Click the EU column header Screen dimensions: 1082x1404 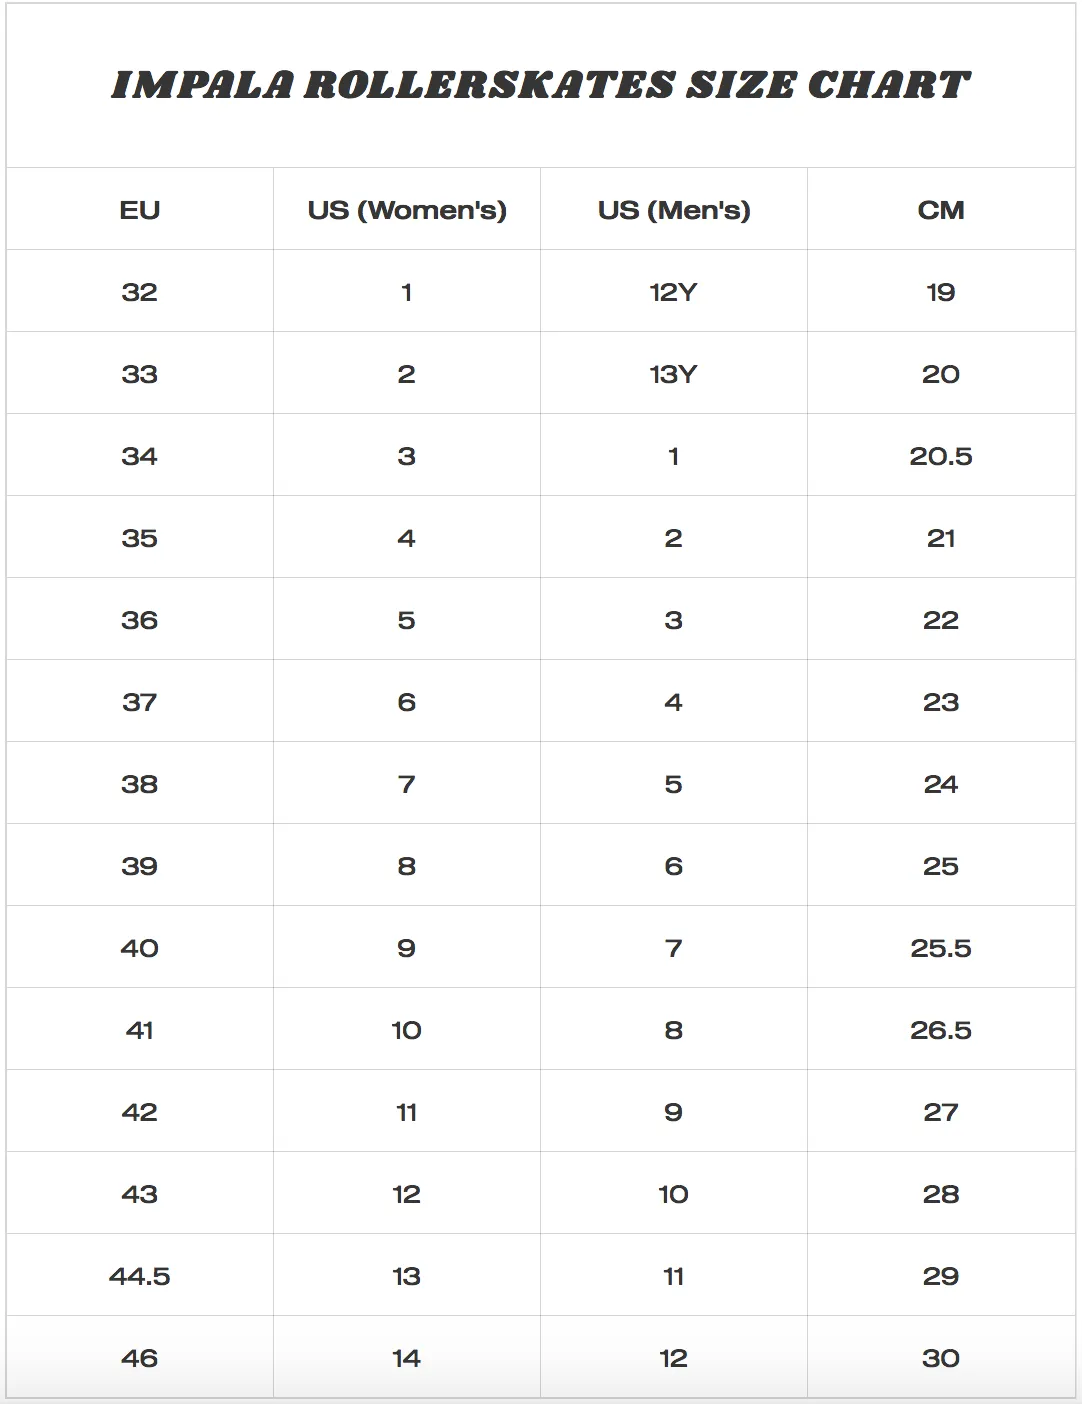tap(140, 210)
